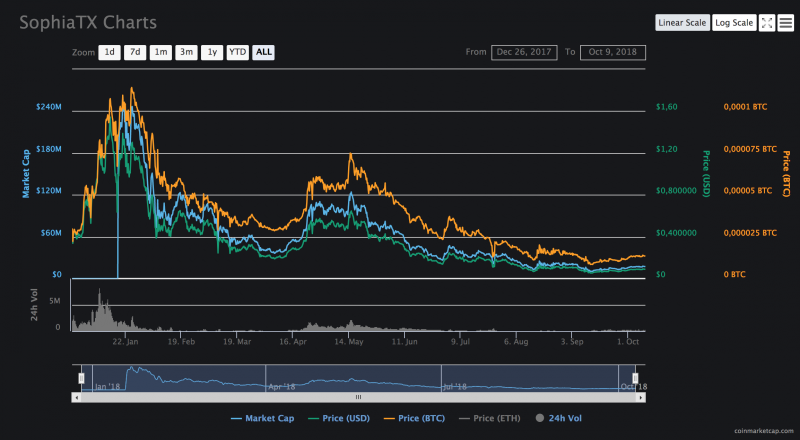Click the 5M volume axis label
800x440 pixels.
coord(55,301)
